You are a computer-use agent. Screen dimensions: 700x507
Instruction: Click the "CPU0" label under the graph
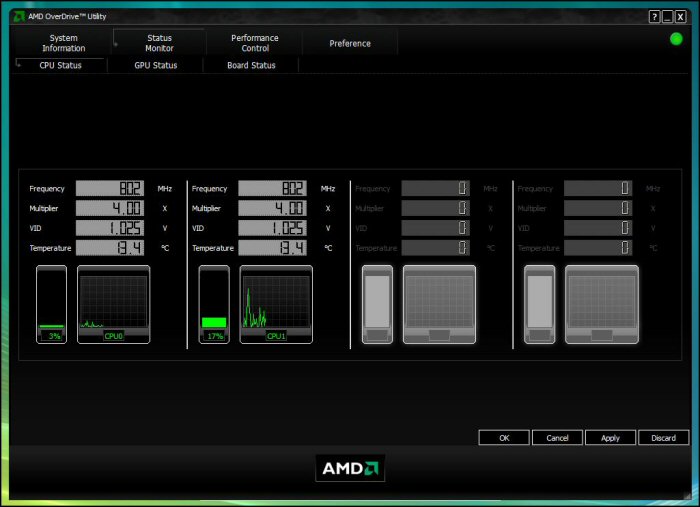(x=113, y=336)
